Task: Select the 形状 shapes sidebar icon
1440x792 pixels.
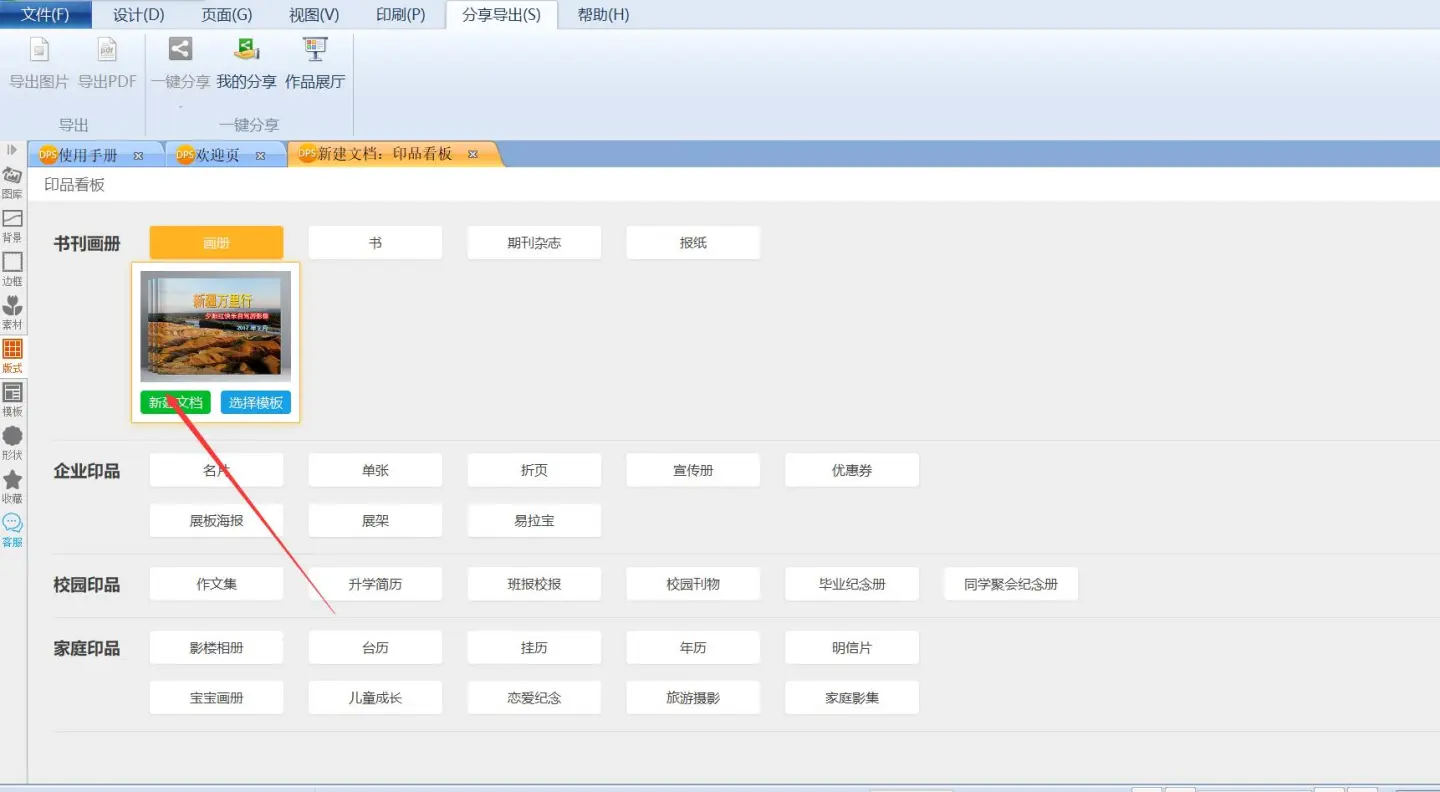Action: pos(12,442)
